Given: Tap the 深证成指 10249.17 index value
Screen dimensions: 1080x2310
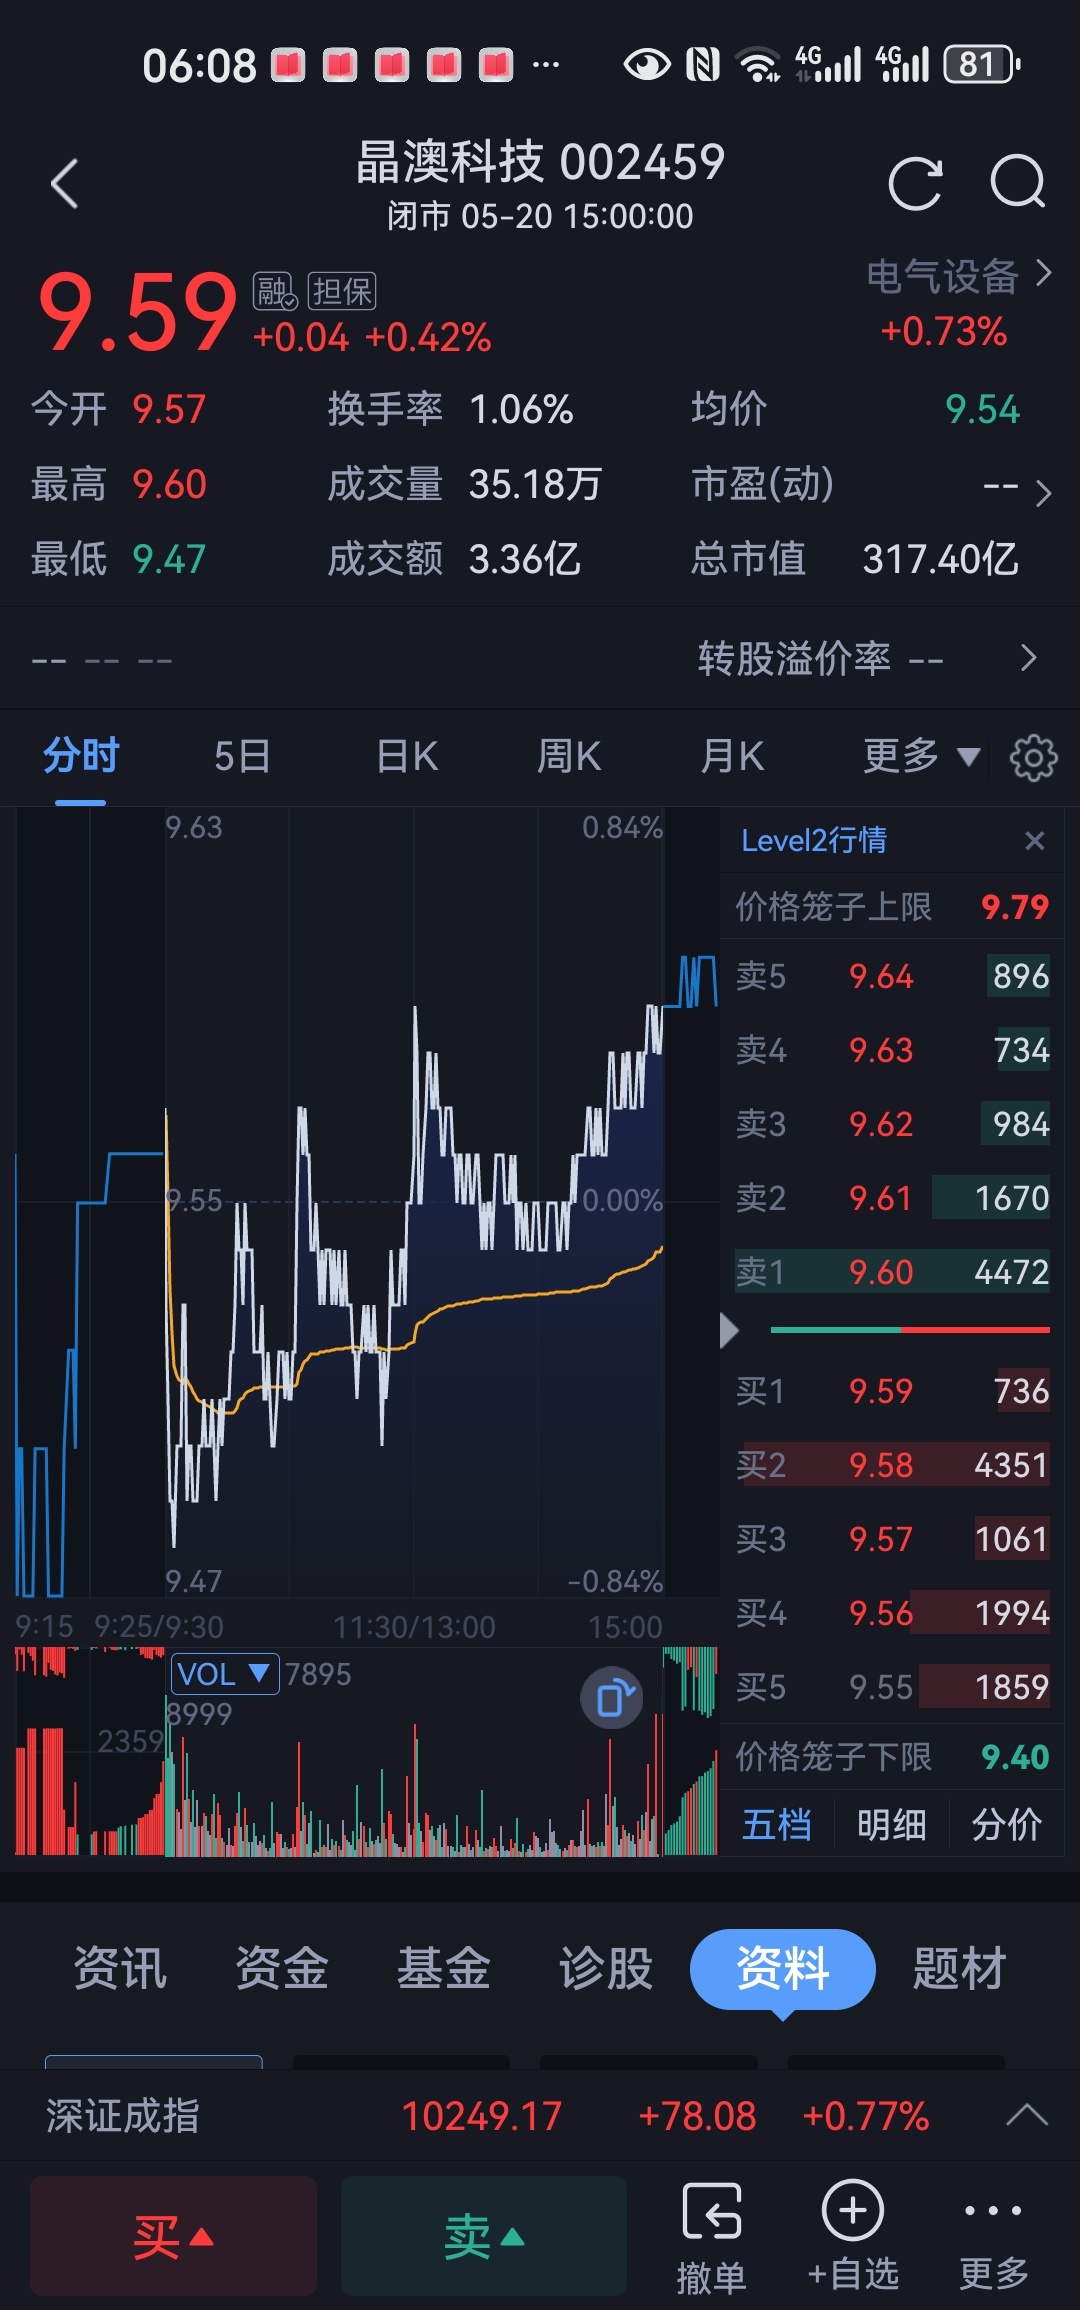Looking at the screenshot, I should 481,2116.
